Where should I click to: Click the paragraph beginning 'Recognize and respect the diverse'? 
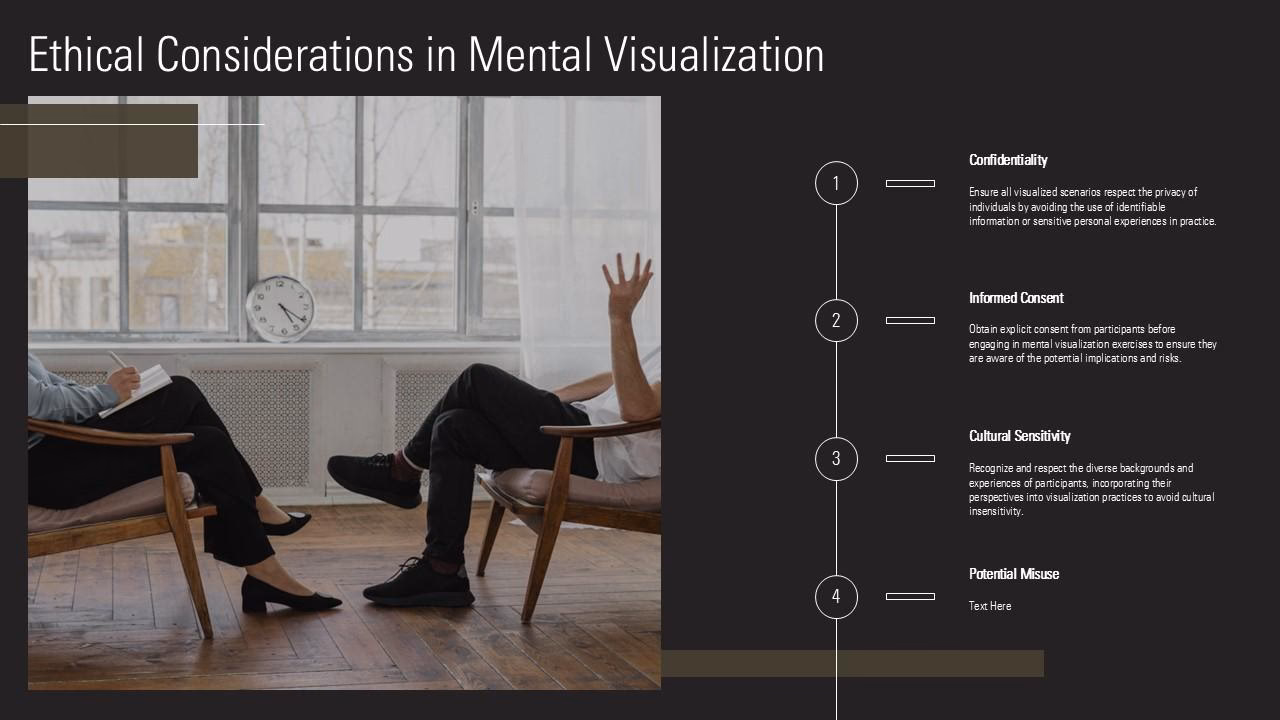point(1092,489)
